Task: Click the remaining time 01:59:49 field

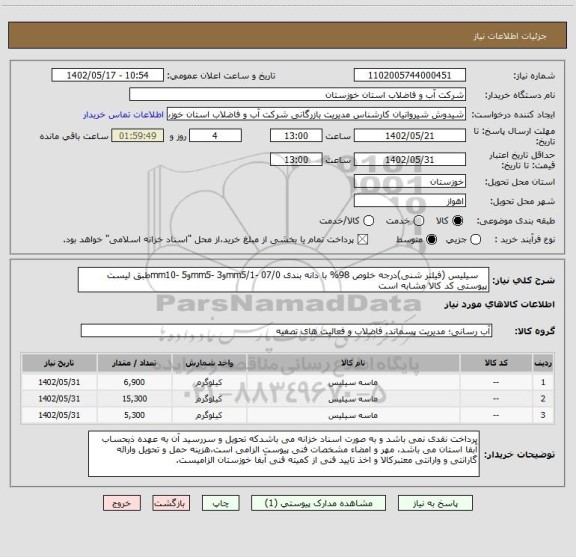Action: pos(137,136)
